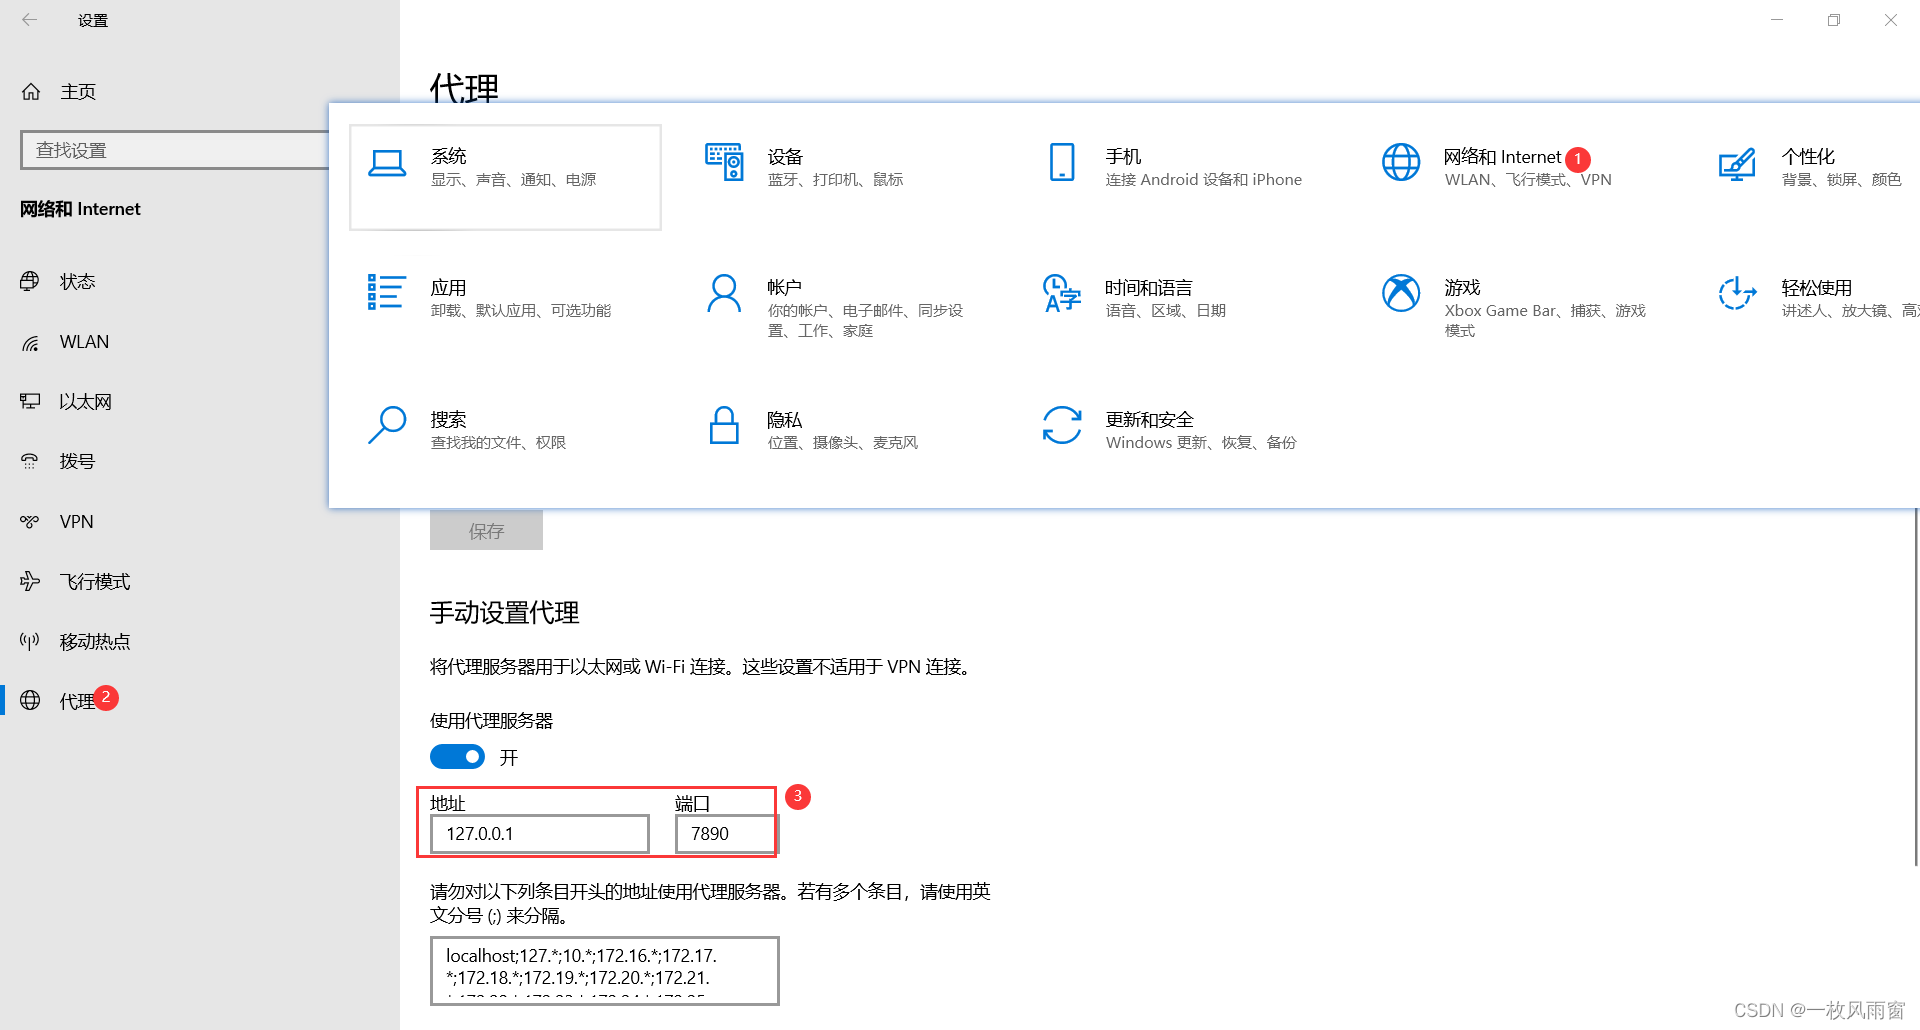Open the 隐私 Privacy lock icon
Image resolution: width=1920 pixels, height=1030 pixels.
pyautogui.click(x=724, y=424)
